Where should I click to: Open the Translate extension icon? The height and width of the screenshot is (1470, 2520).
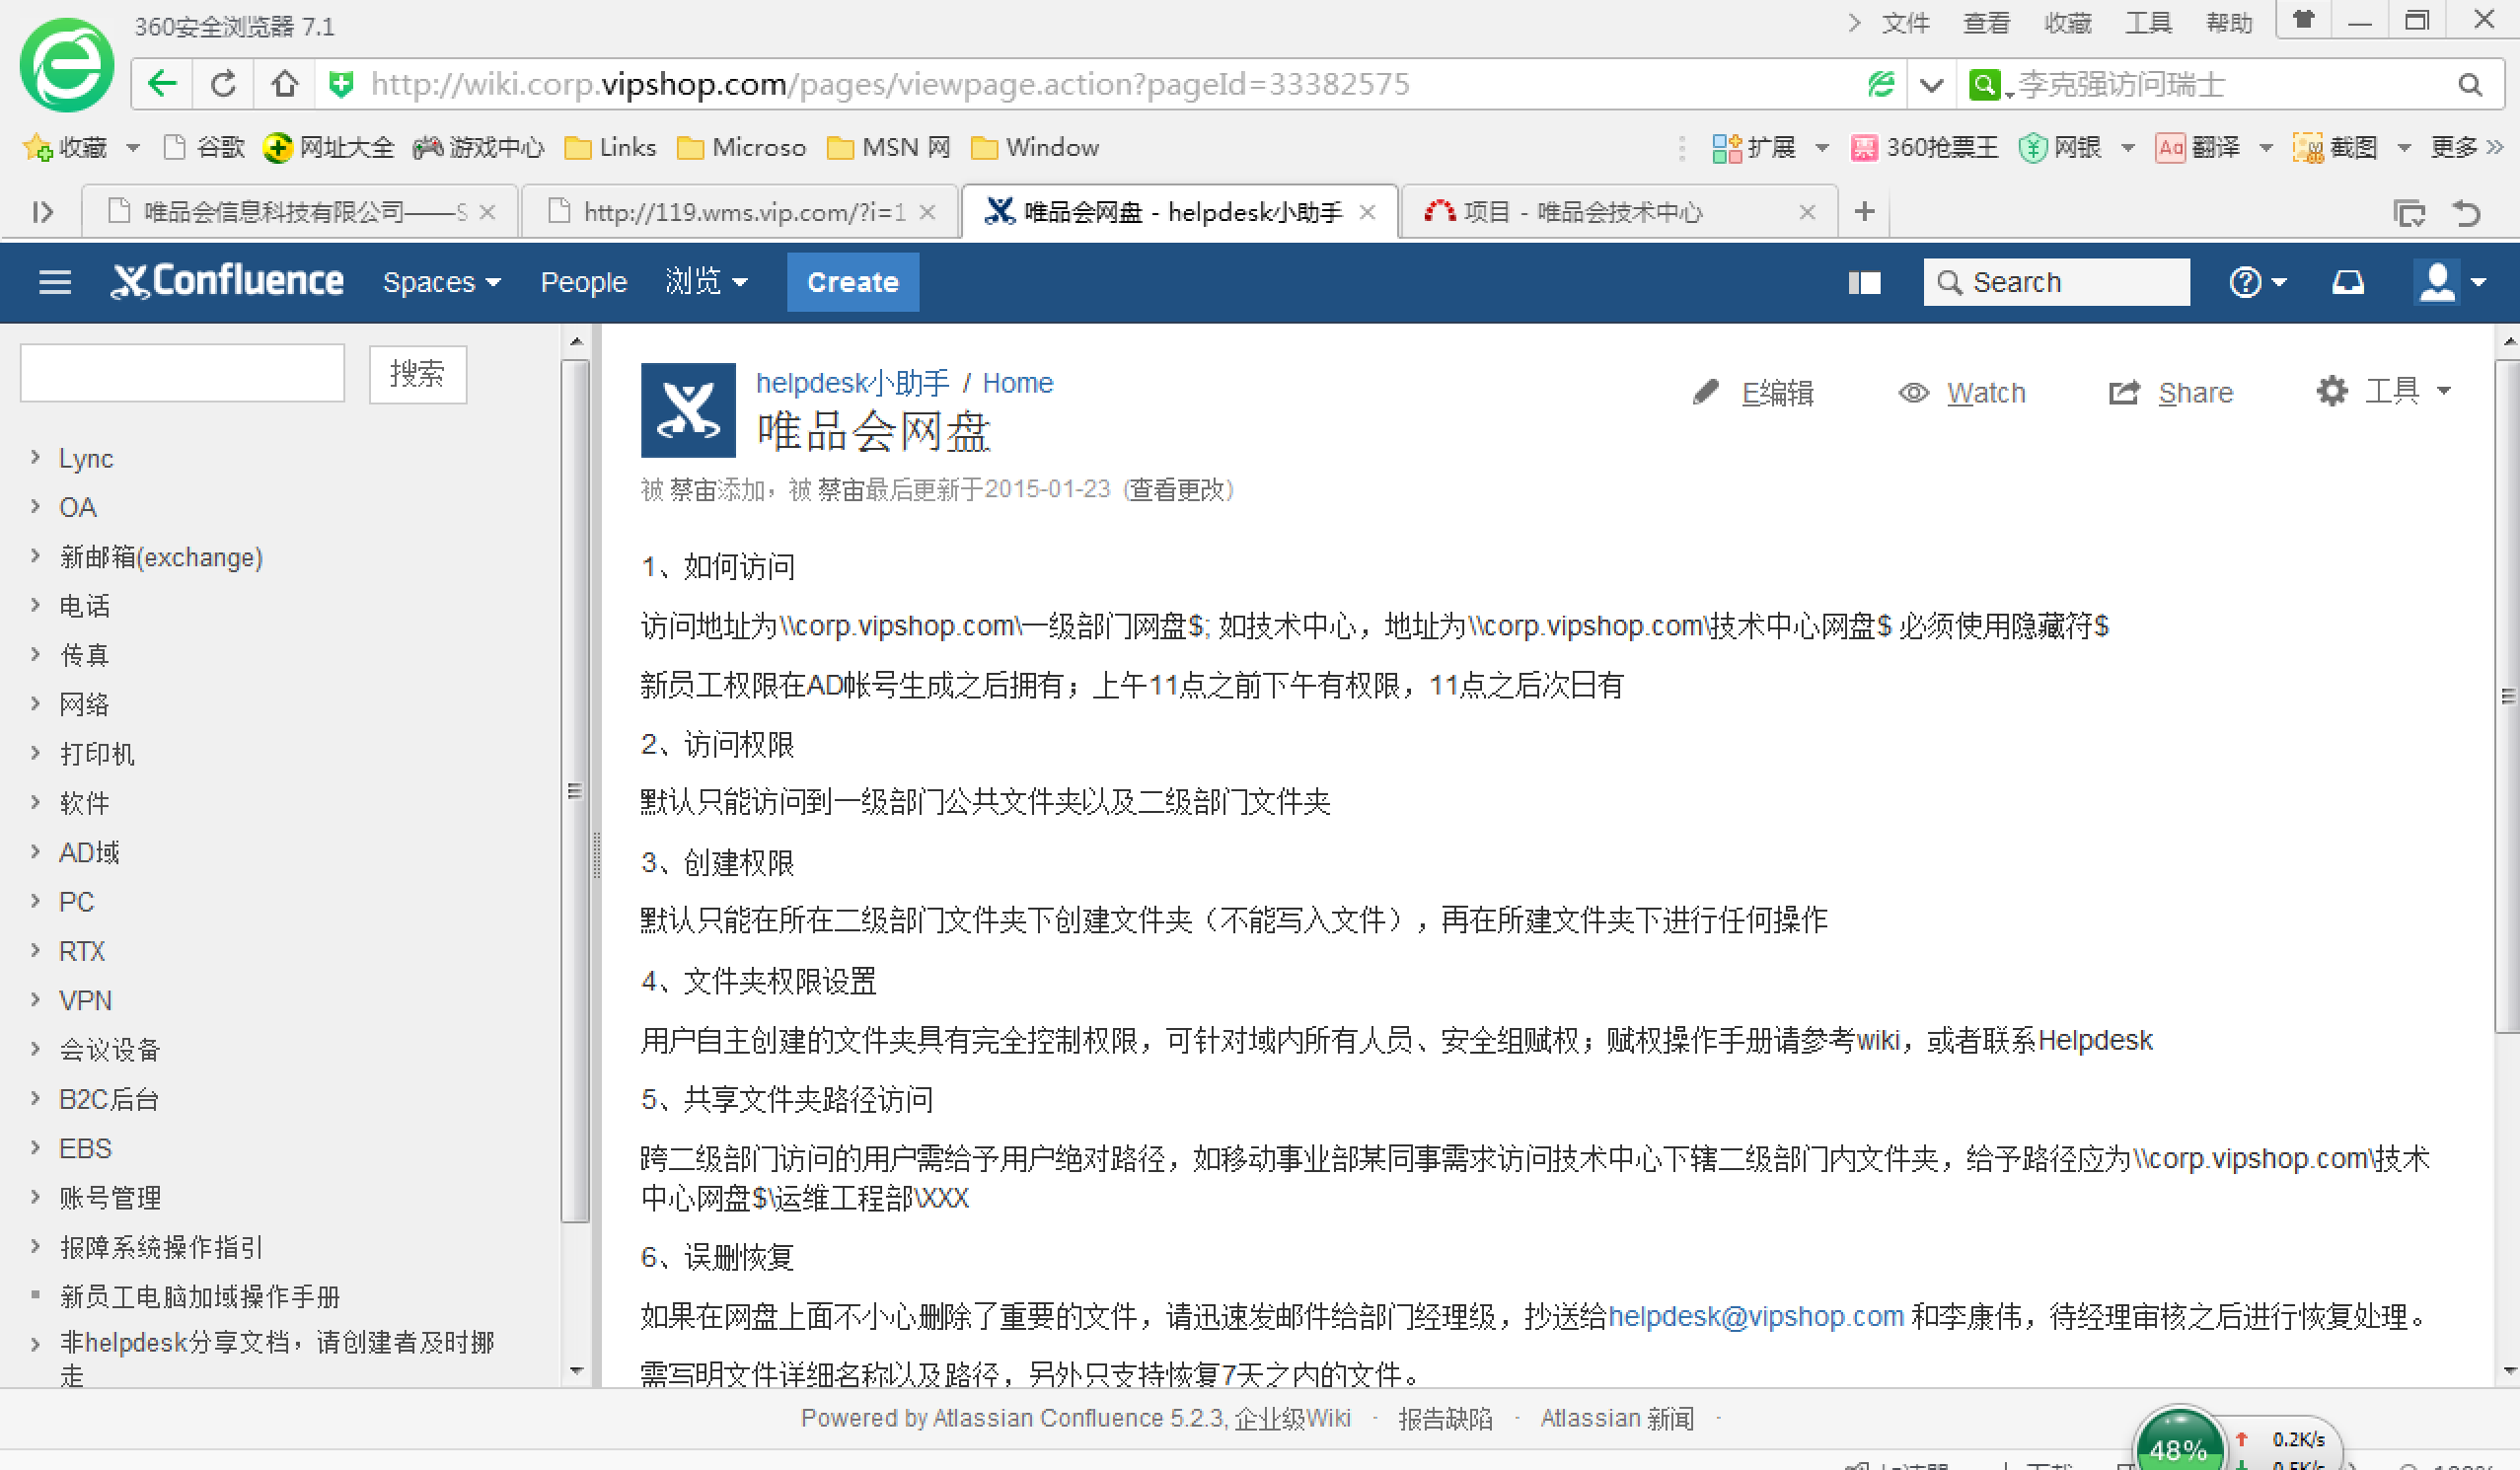click(x=2169, y=148)
